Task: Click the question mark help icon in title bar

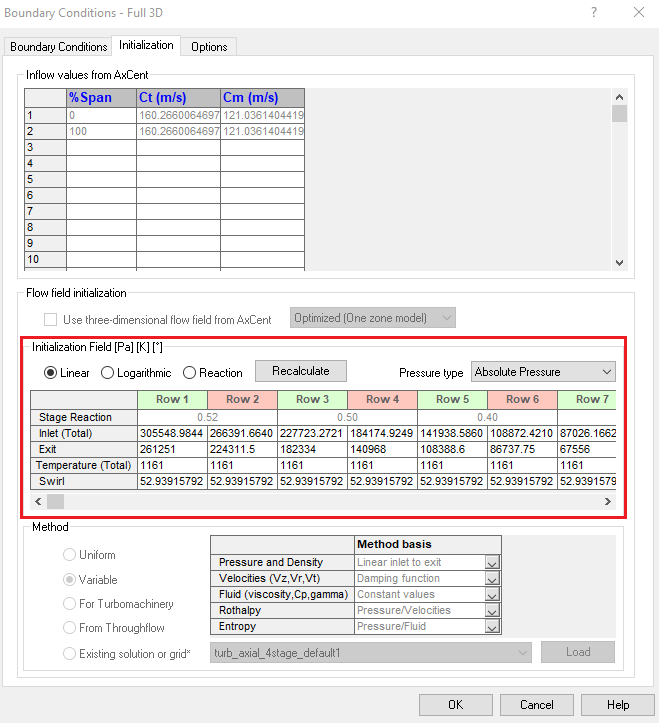Action: [594, 12]
